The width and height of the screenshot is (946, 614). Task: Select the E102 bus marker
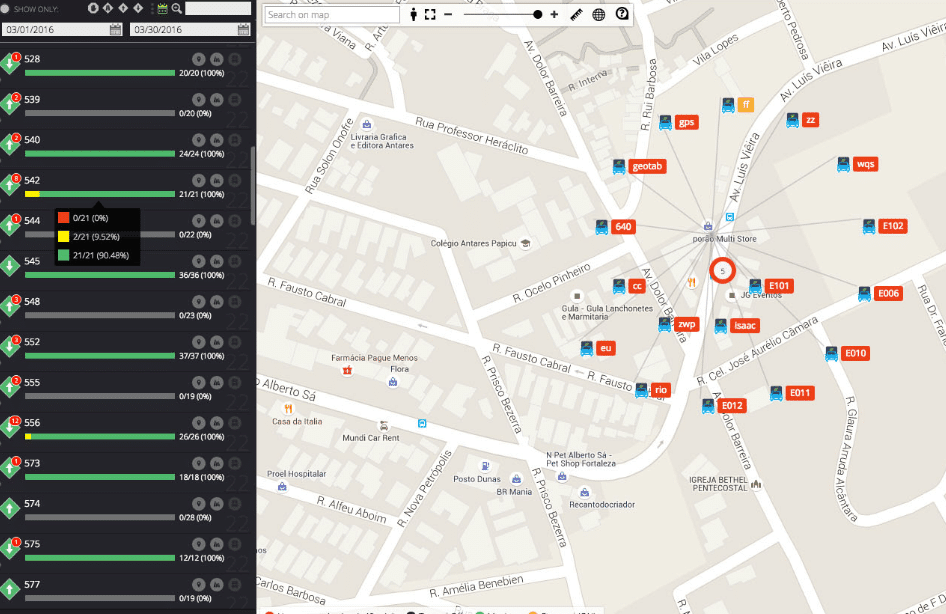click(885, 226)
